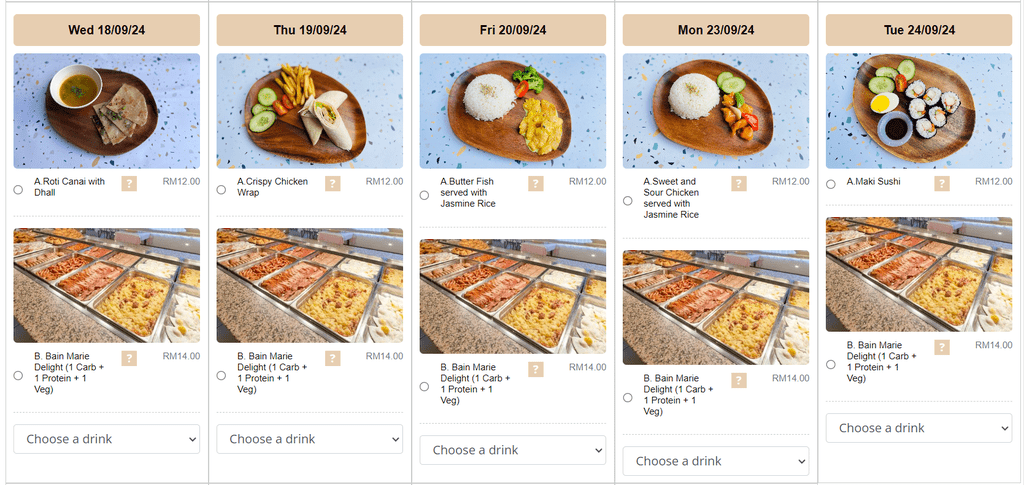
Task: Choose the Maki Sushi radio option
Action: point(831,184)
